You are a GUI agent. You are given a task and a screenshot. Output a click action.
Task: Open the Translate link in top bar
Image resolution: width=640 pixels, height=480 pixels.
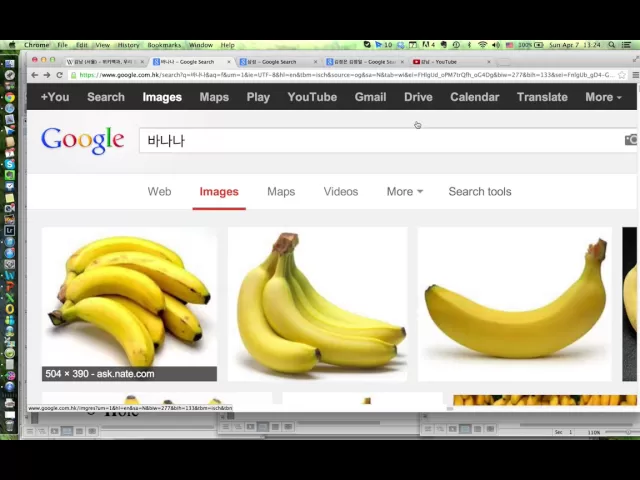pos(542,97)
